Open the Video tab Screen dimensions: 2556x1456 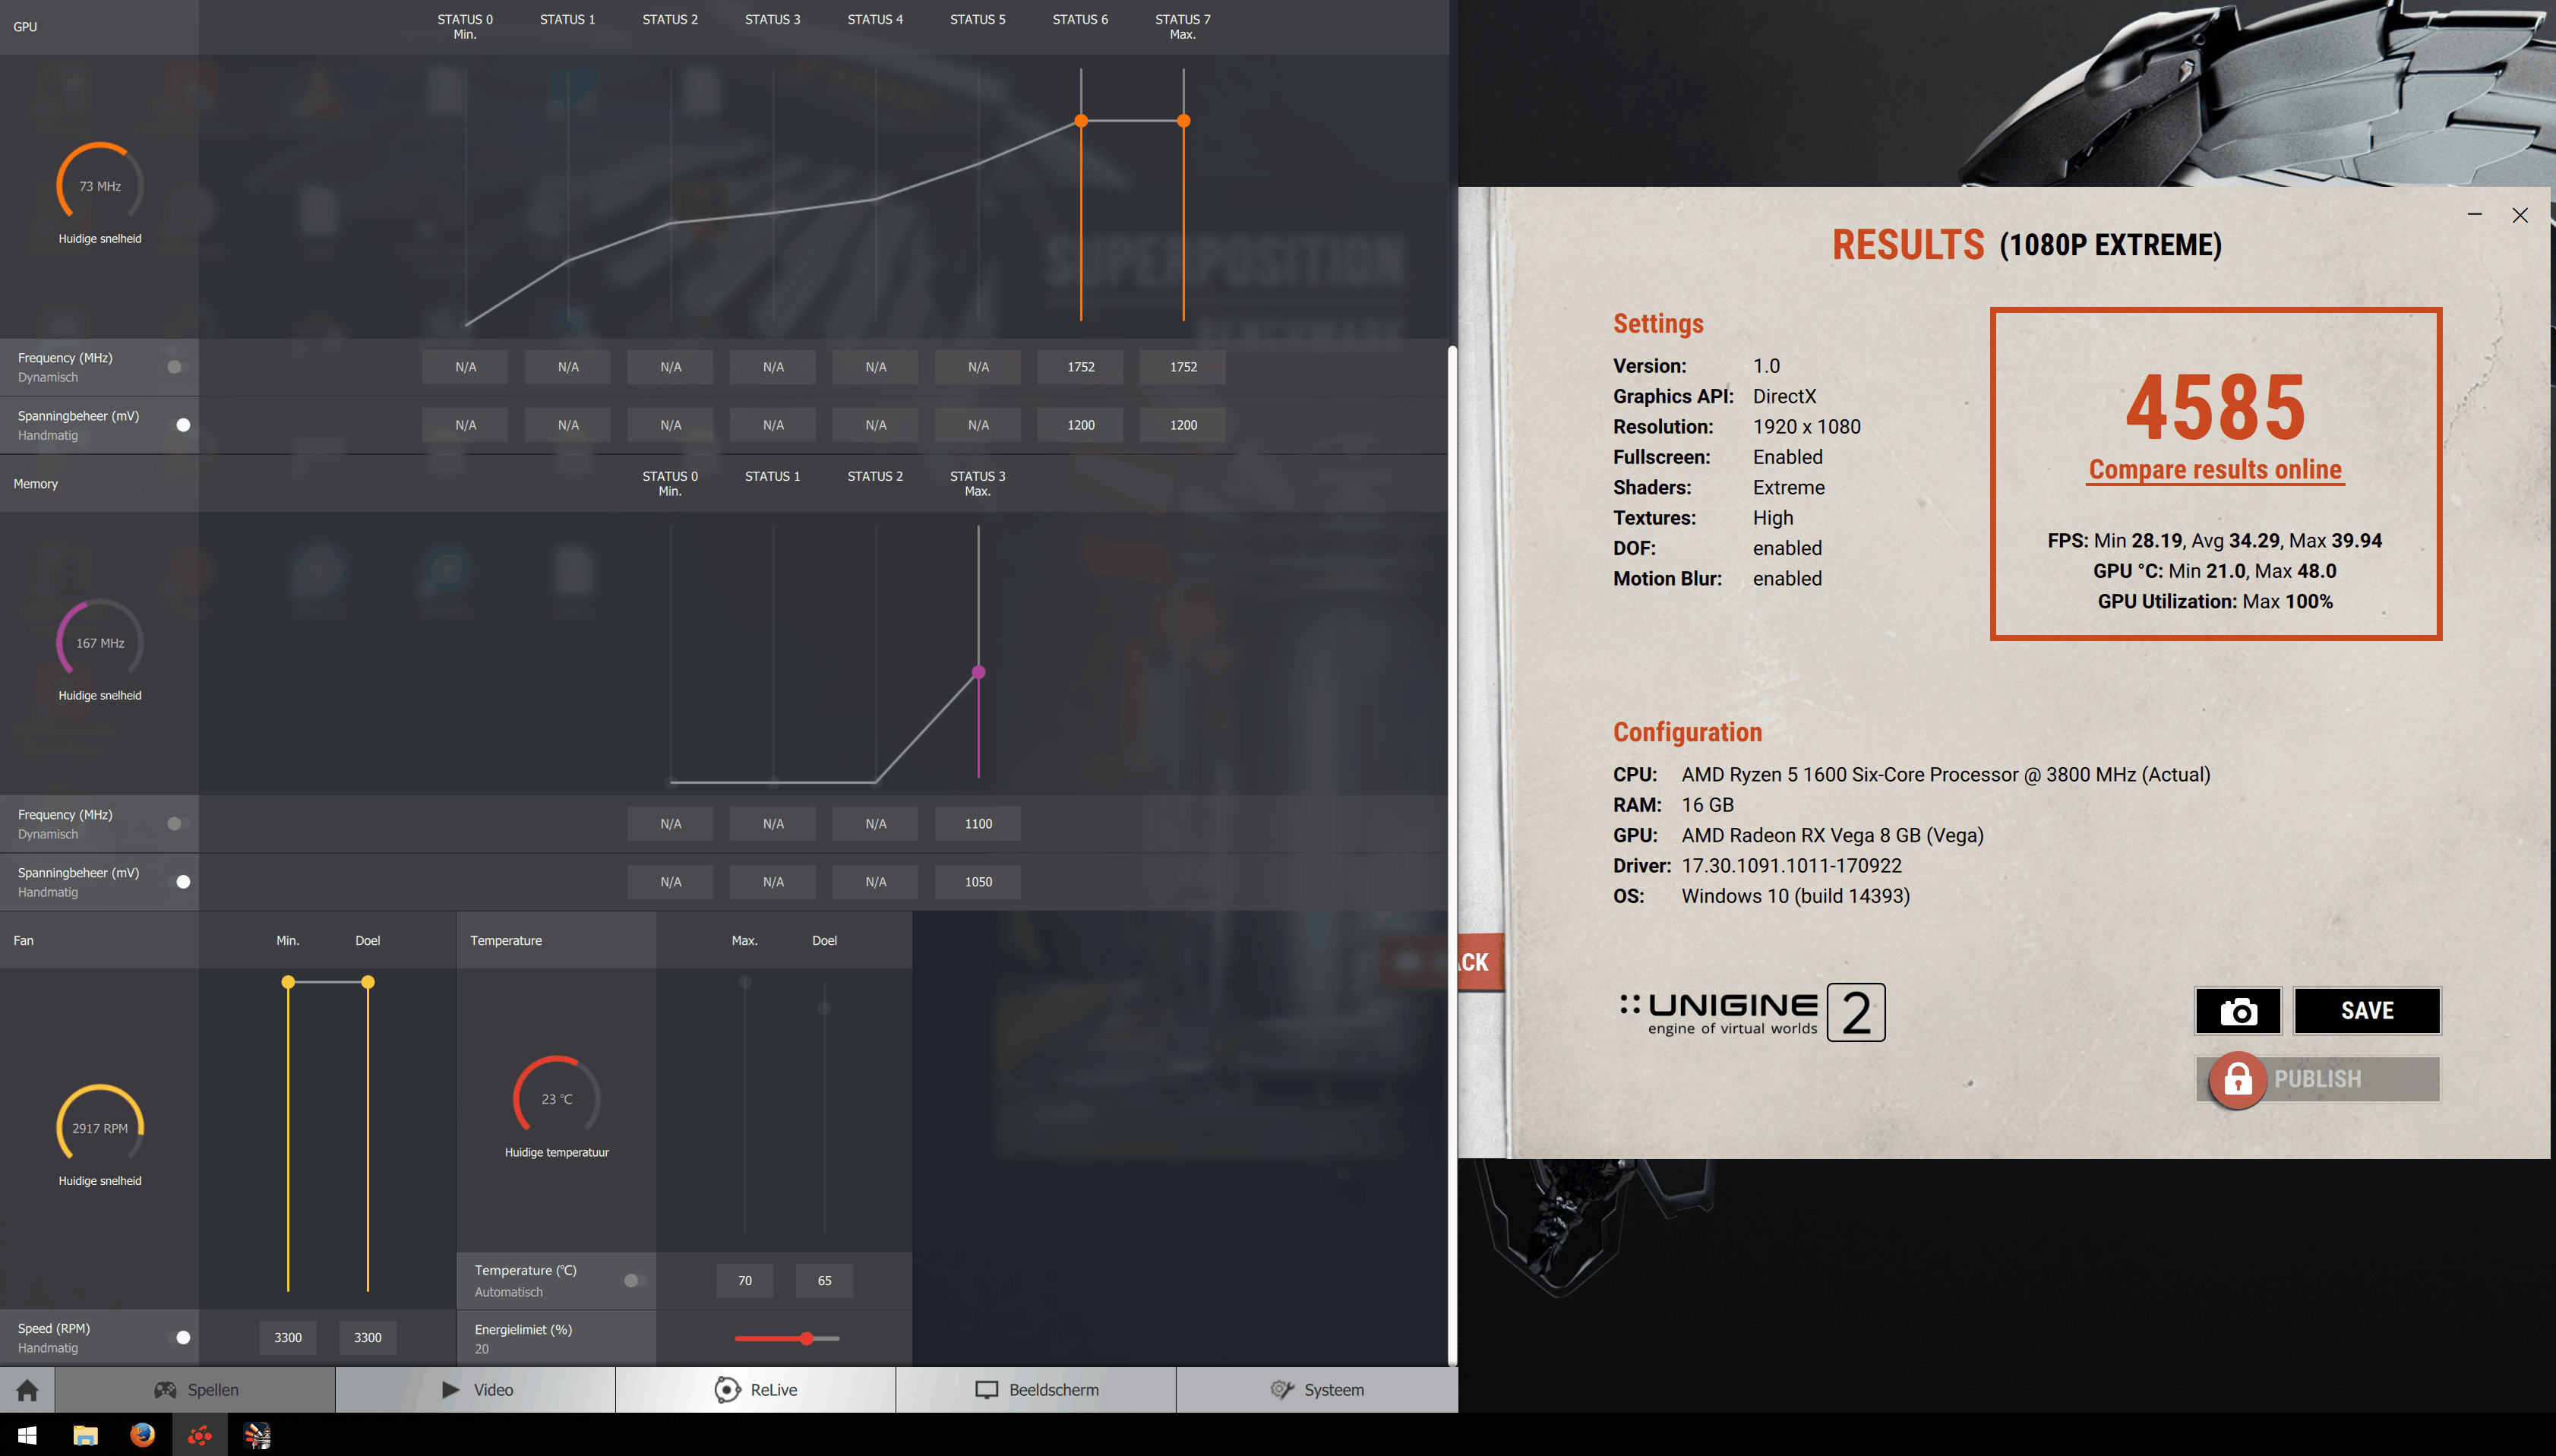tap(476, 1390)
